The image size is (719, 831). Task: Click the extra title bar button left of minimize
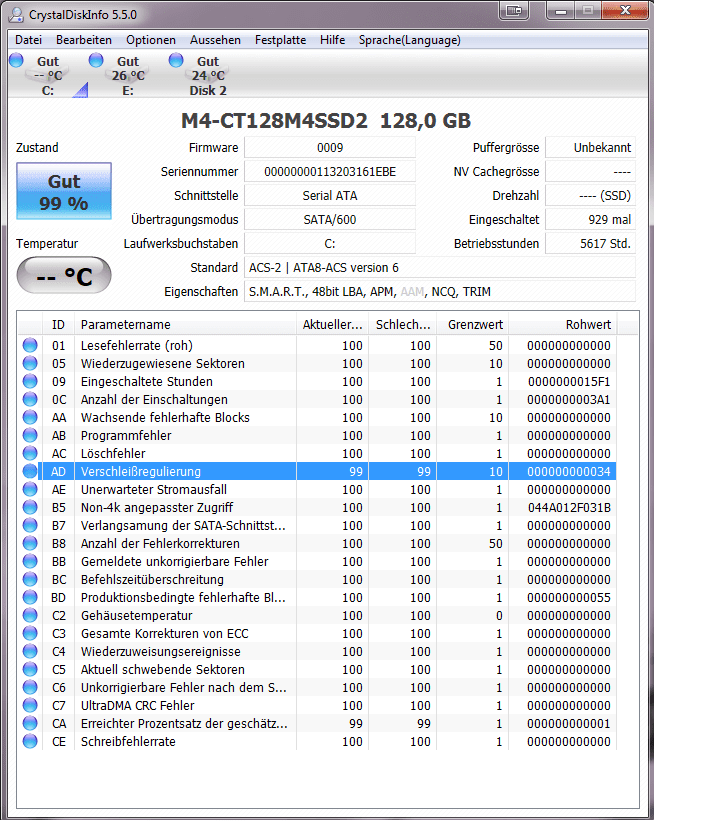[x=514, y=11]
